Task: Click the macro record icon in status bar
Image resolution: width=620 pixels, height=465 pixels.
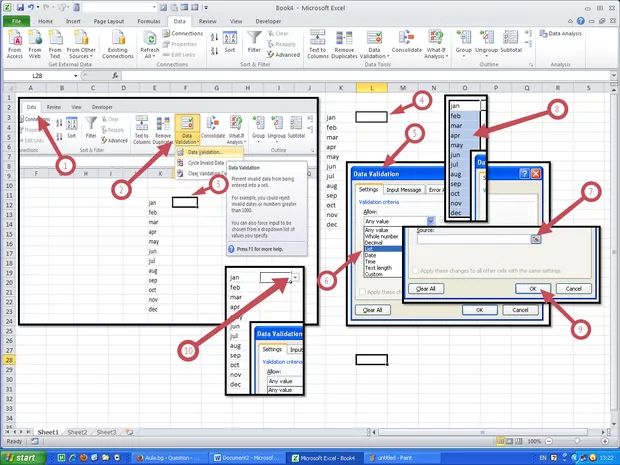Action: (x=34, y=441)
